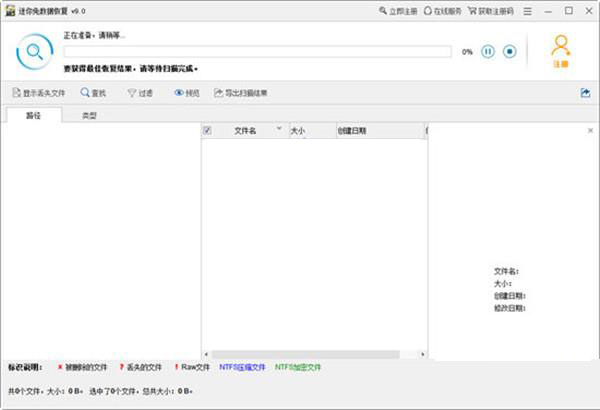The image size is (600, 410).
Task: Sort by the 文件名 column header
Action: click(x=245, y=131)
